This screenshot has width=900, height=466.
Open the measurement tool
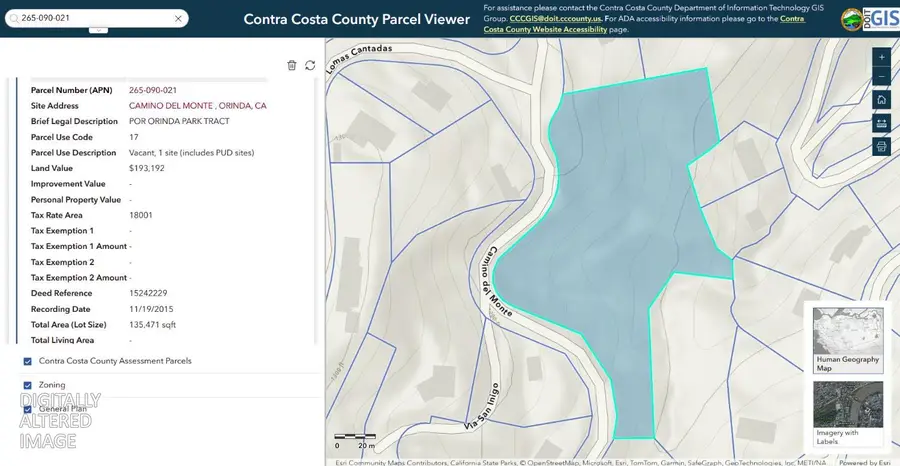coord(882,123)
